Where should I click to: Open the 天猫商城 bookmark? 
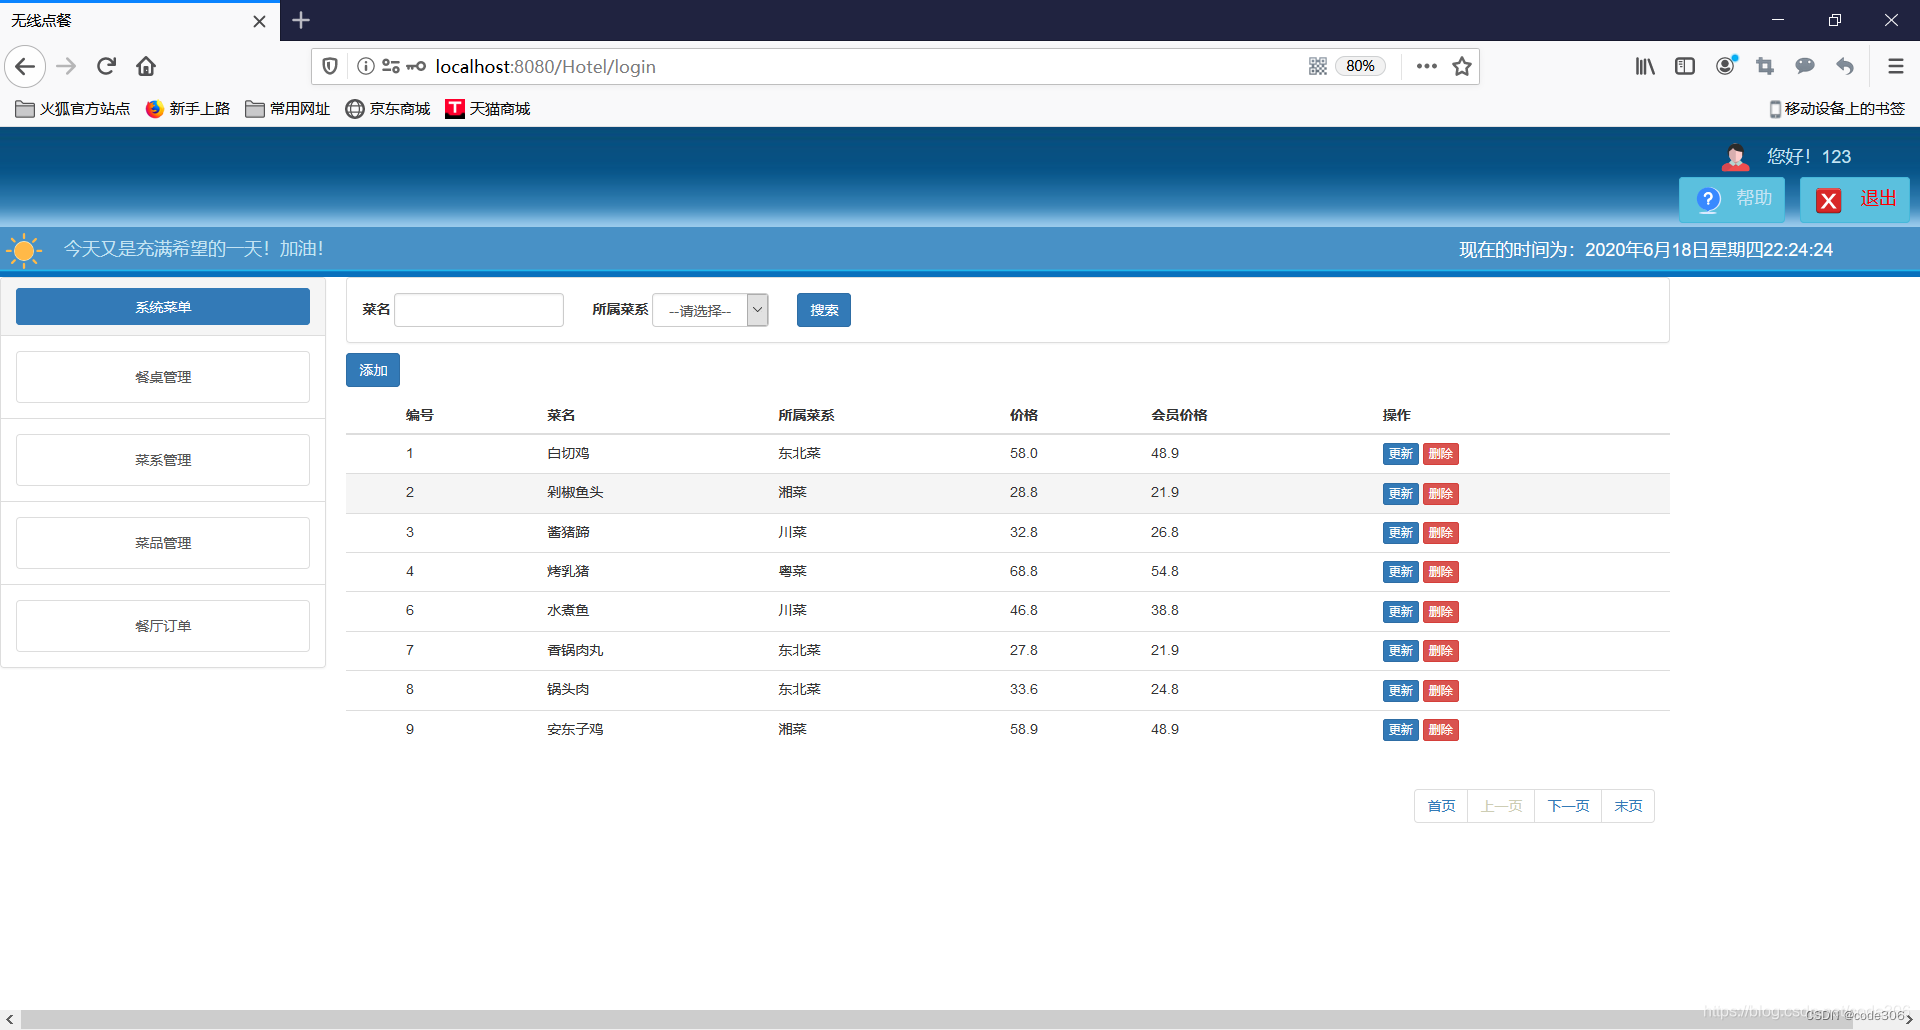(x=488, y=109)
